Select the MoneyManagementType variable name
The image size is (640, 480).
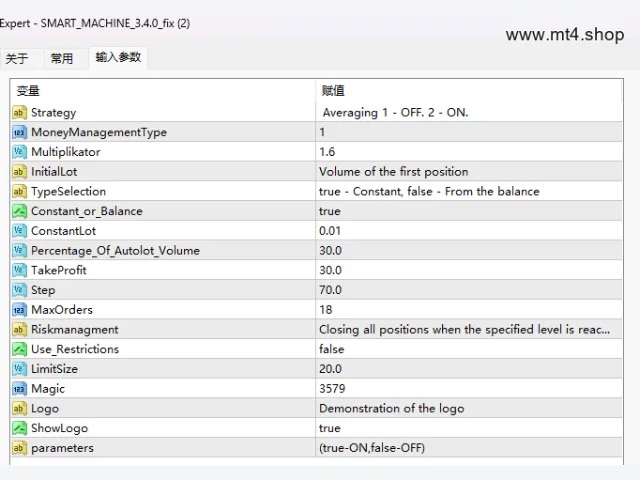point(99,132)
